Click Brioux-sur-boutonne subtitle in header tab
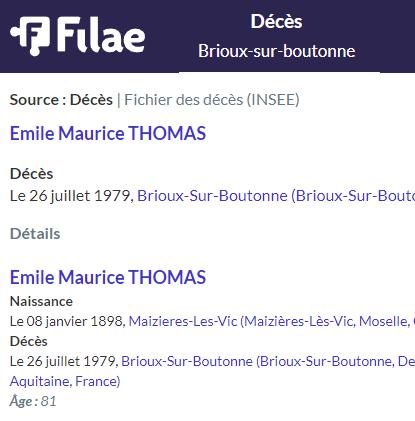Viewport: 415px width, 421px height. tap(277, 51)
